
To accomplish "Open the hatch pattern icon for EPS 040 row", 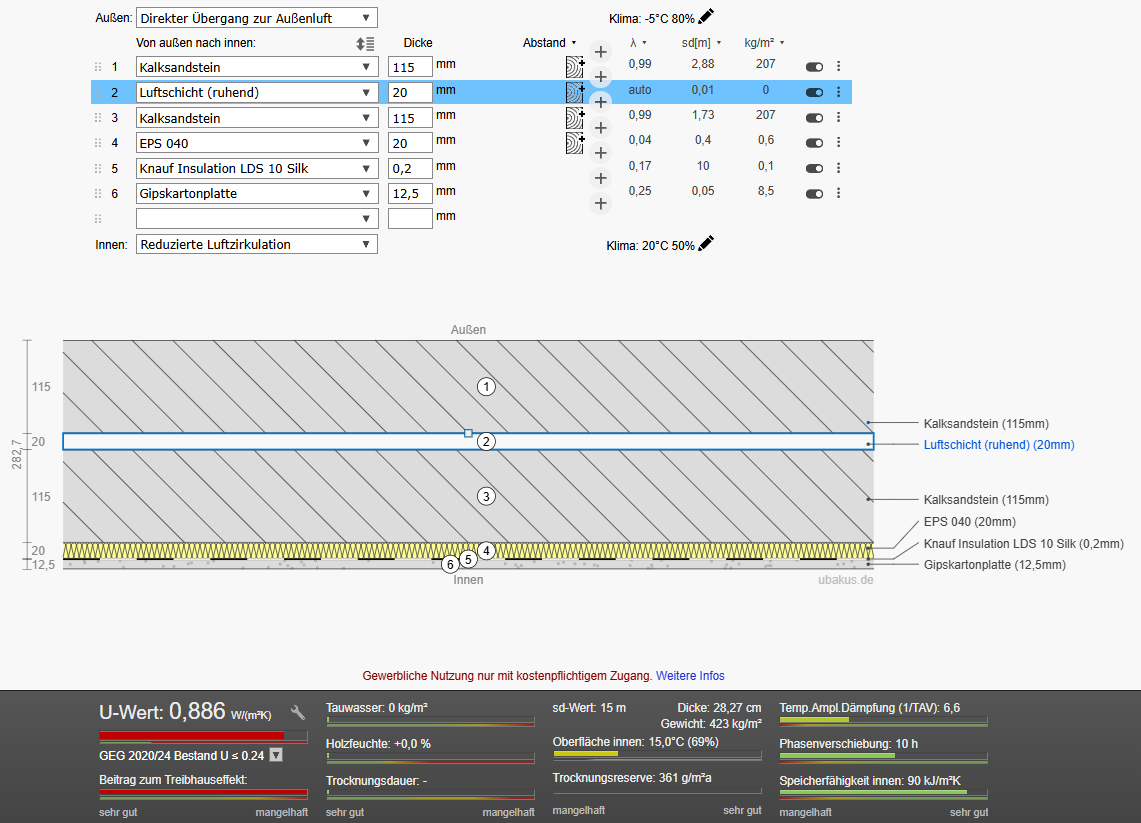I will (x=575, y=143).
